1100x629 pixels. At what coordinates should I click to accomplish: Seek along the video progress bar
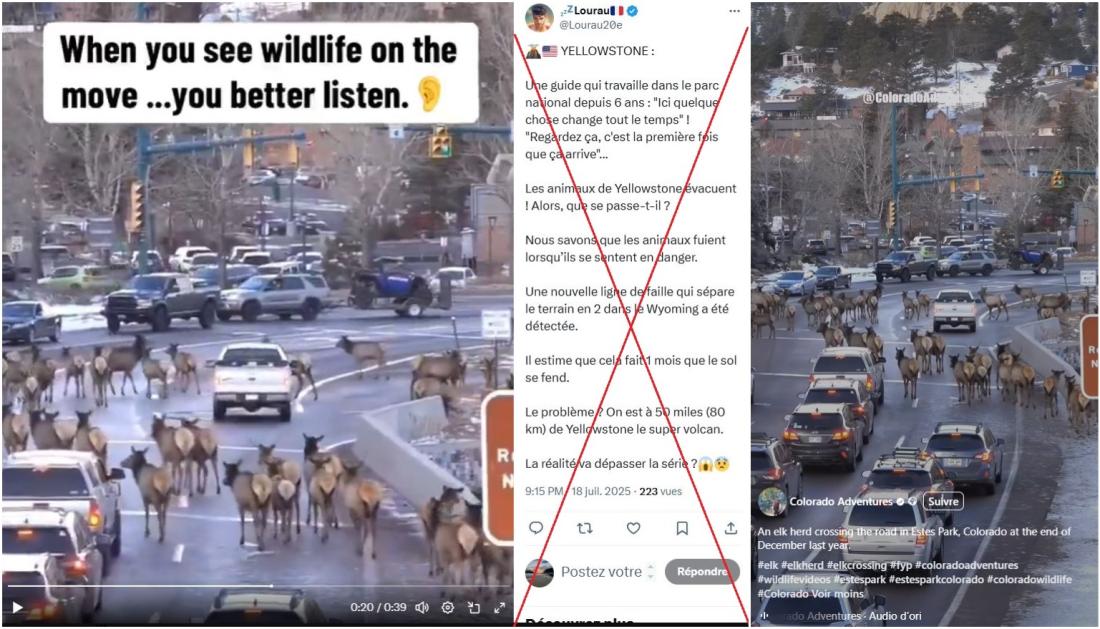coord(256,586)
